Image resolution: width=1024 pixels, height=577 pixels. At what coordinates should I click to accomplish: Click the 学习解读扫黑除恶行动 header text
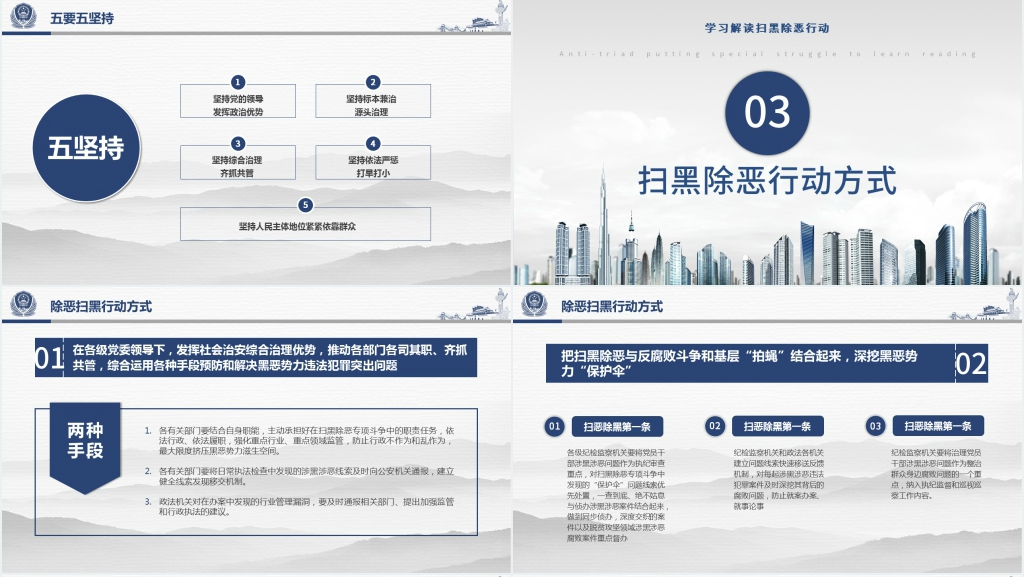pos(768,28)
